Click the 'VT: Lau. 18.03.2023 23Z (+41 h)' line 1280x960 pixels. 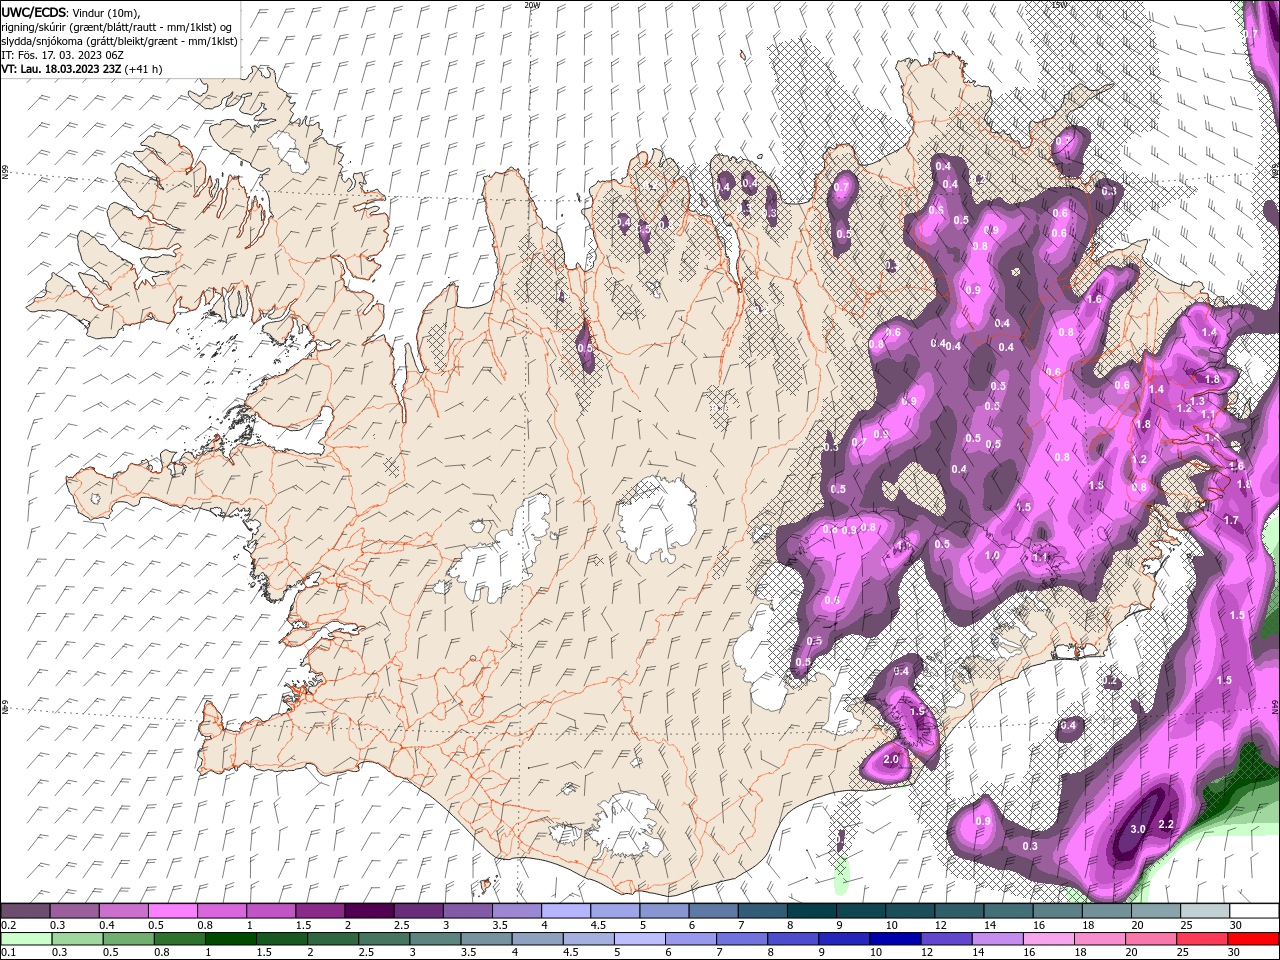tap(82, 69)
